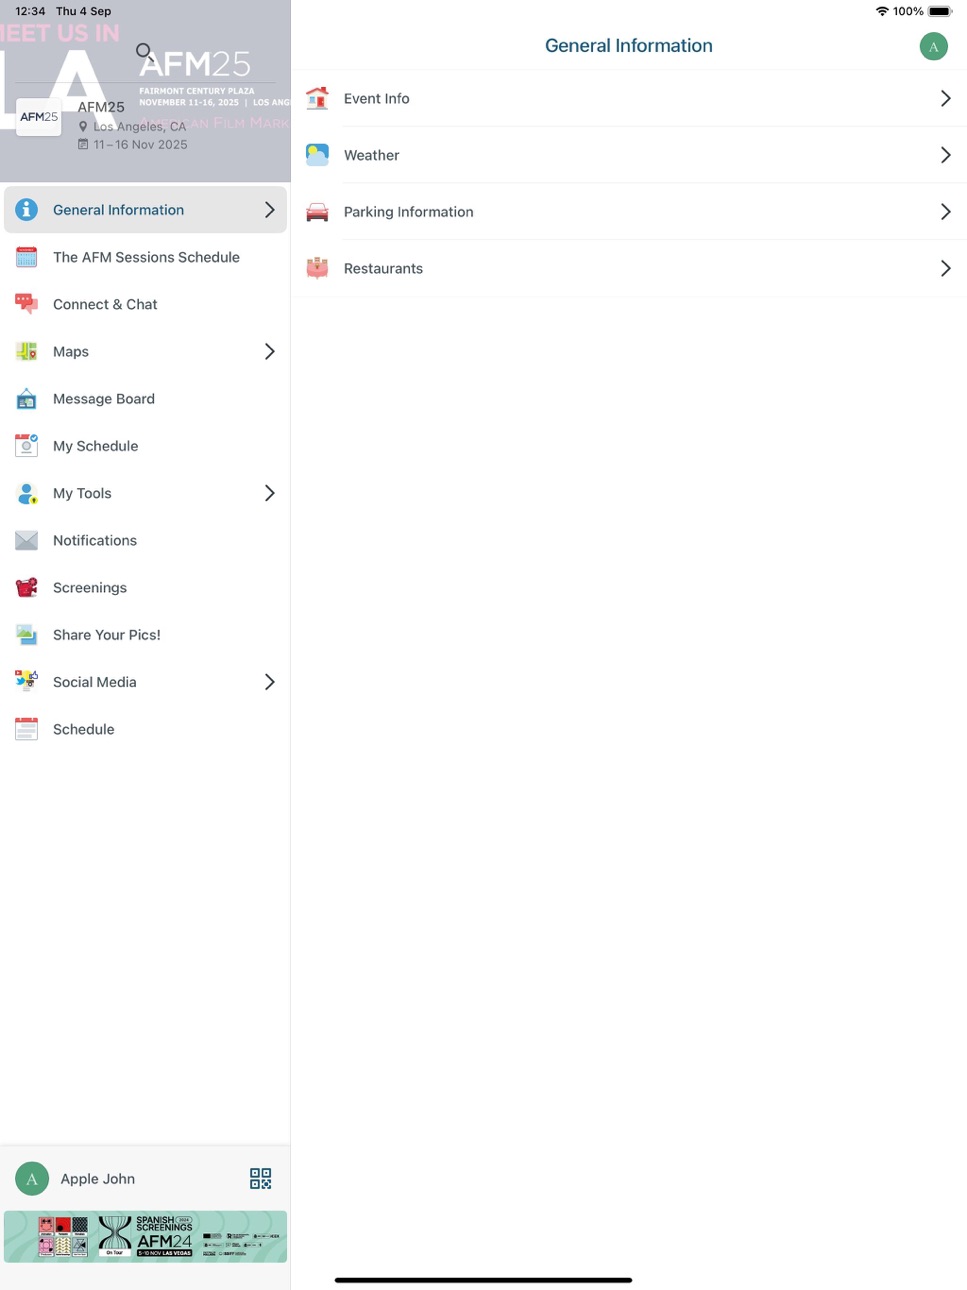Viewport: 967px width, 1290px height.
Task: Click the Social Media icon
Action: click(27, 682)
